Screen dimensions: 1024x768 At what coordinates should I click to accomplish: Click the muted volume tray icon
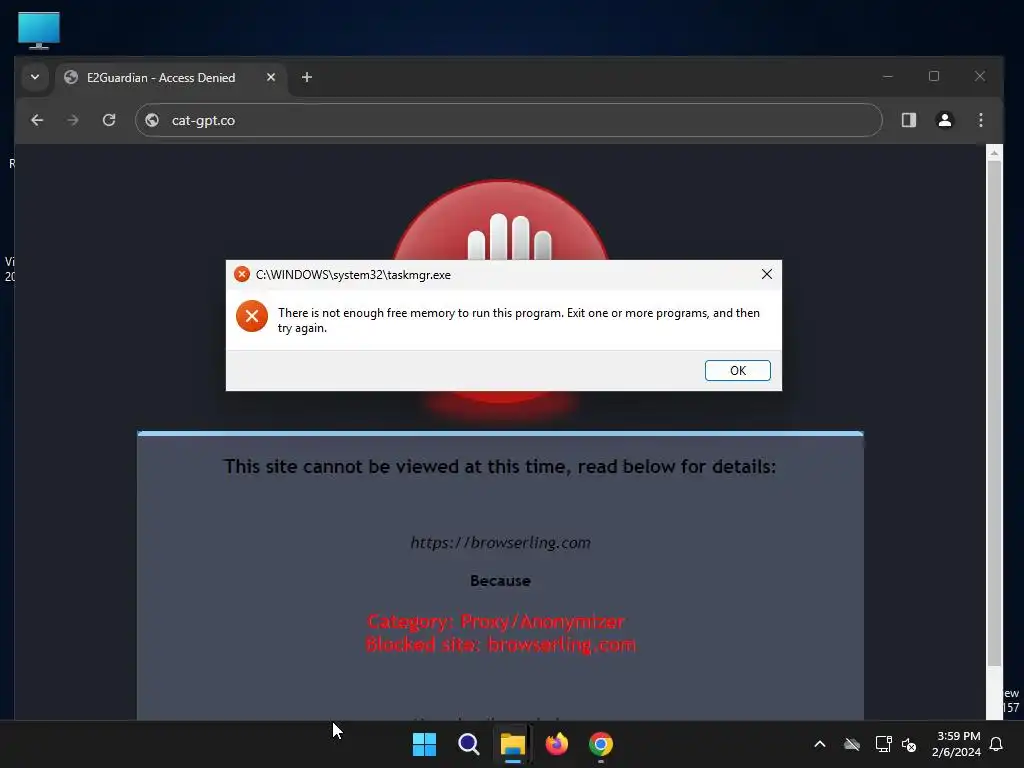tap(909, 744)
